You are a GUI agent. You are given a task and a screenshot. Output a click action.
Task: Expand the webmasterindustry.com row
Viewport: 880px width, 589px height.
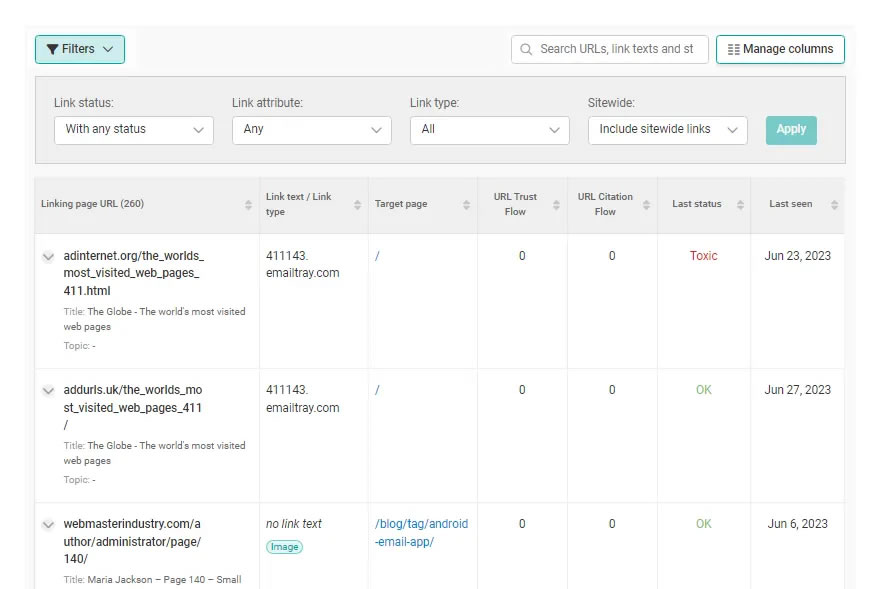[x=48, y=524]
